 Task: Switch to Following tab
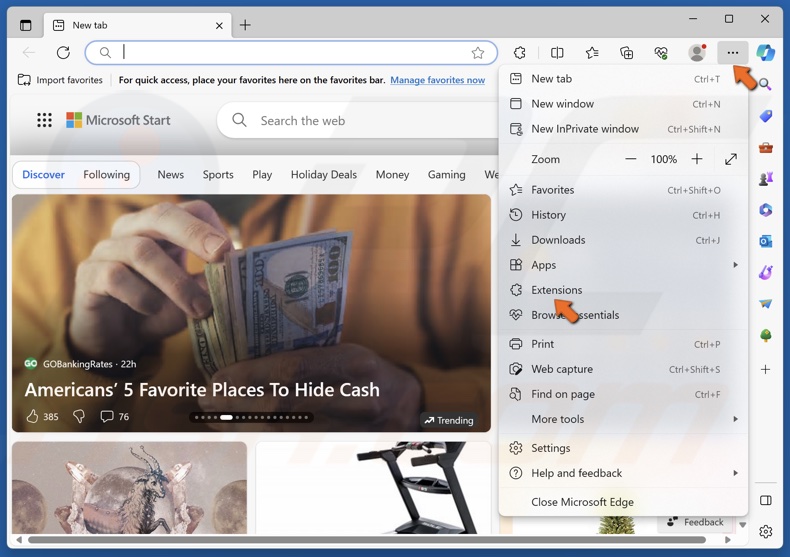coord(106,175)
